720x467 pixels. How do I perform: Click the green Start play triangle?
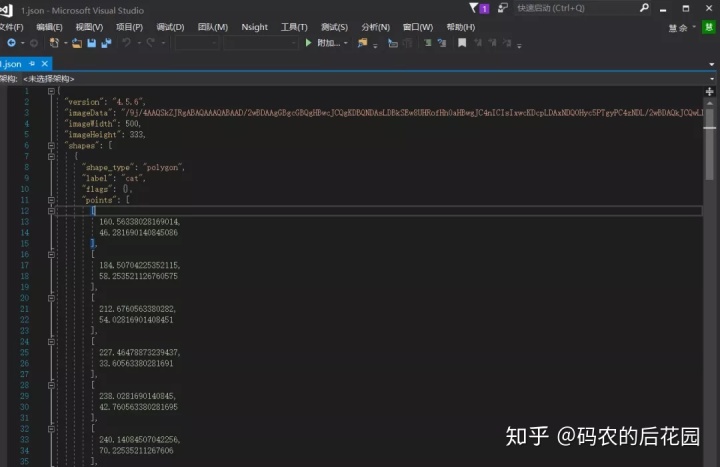(308, 43)
